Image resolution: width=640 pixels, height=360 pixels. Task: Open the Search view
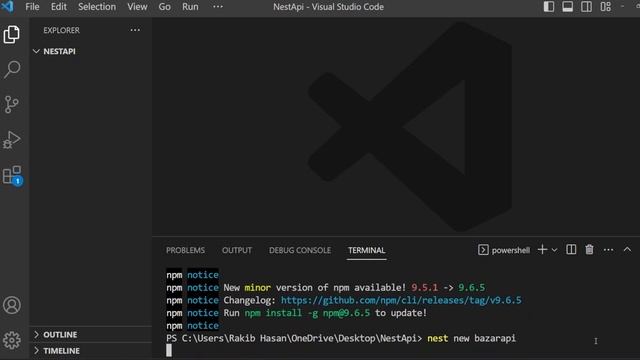(12, 69)
